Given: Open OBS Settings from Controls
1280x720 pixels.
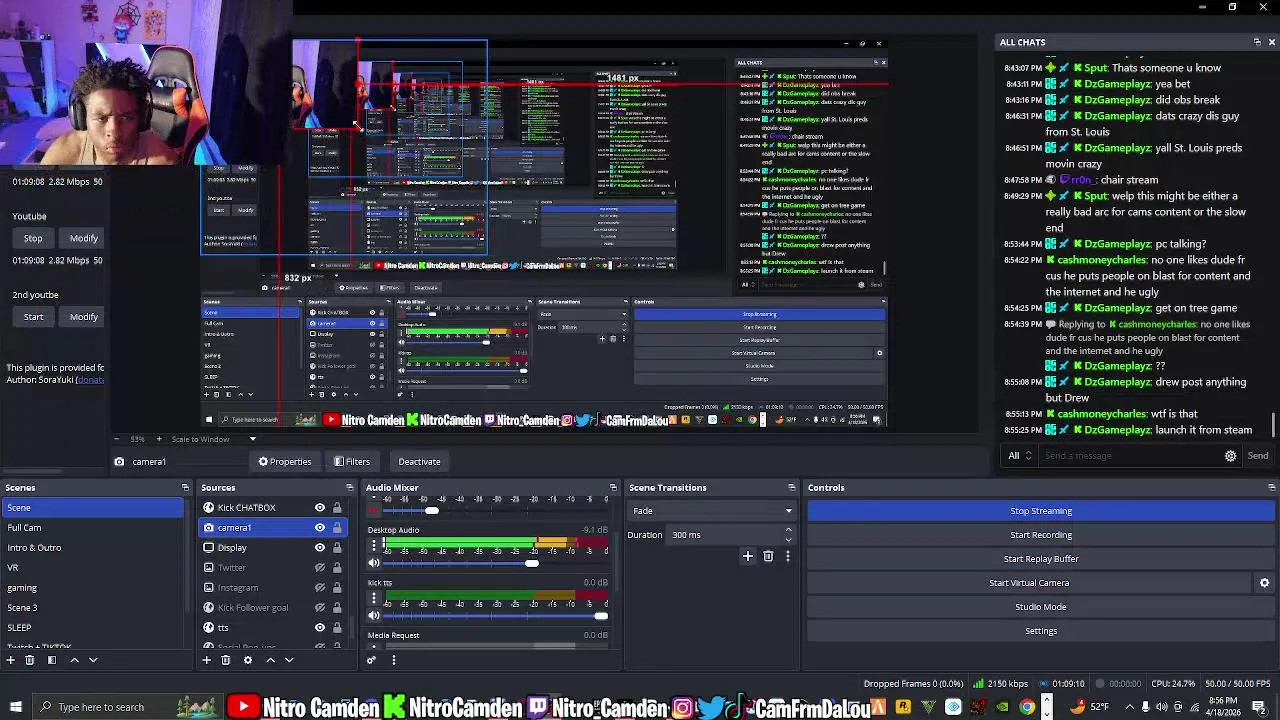Looking at the screenshot, I should coord(1041,631).
